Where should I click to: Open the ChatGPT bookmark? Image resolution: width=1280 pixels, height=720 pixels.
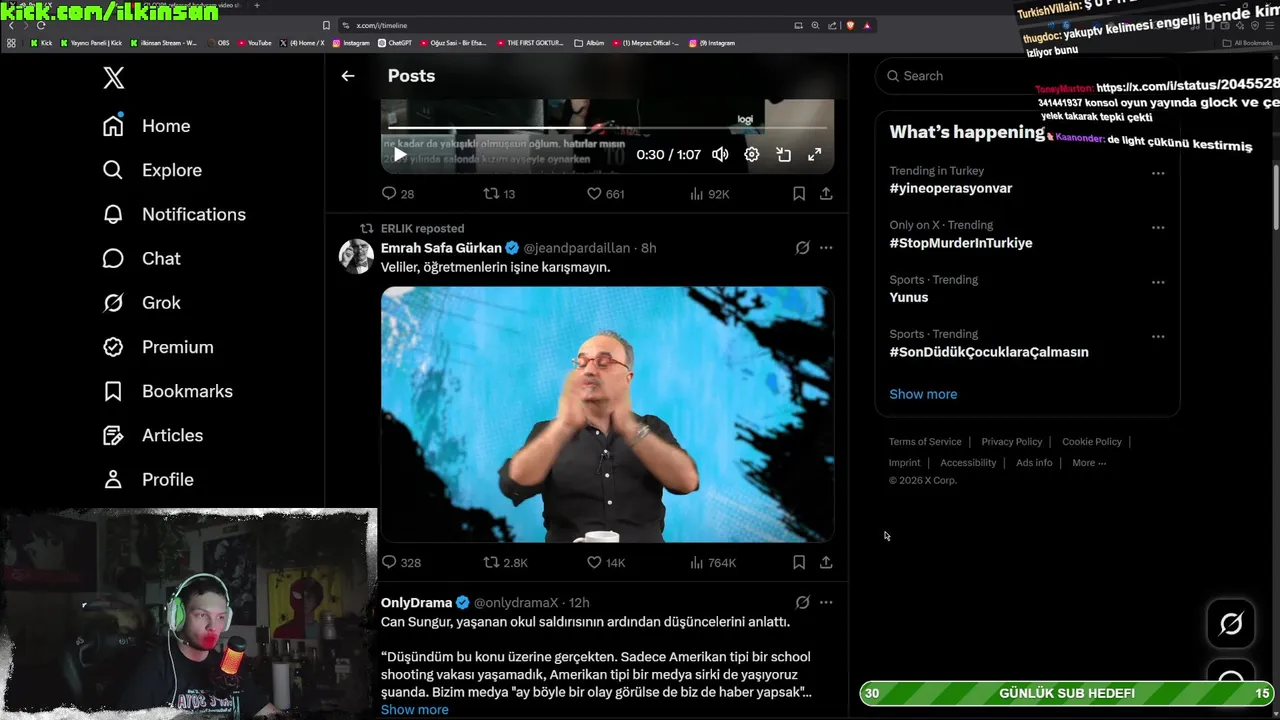click(x=395, y=43)
